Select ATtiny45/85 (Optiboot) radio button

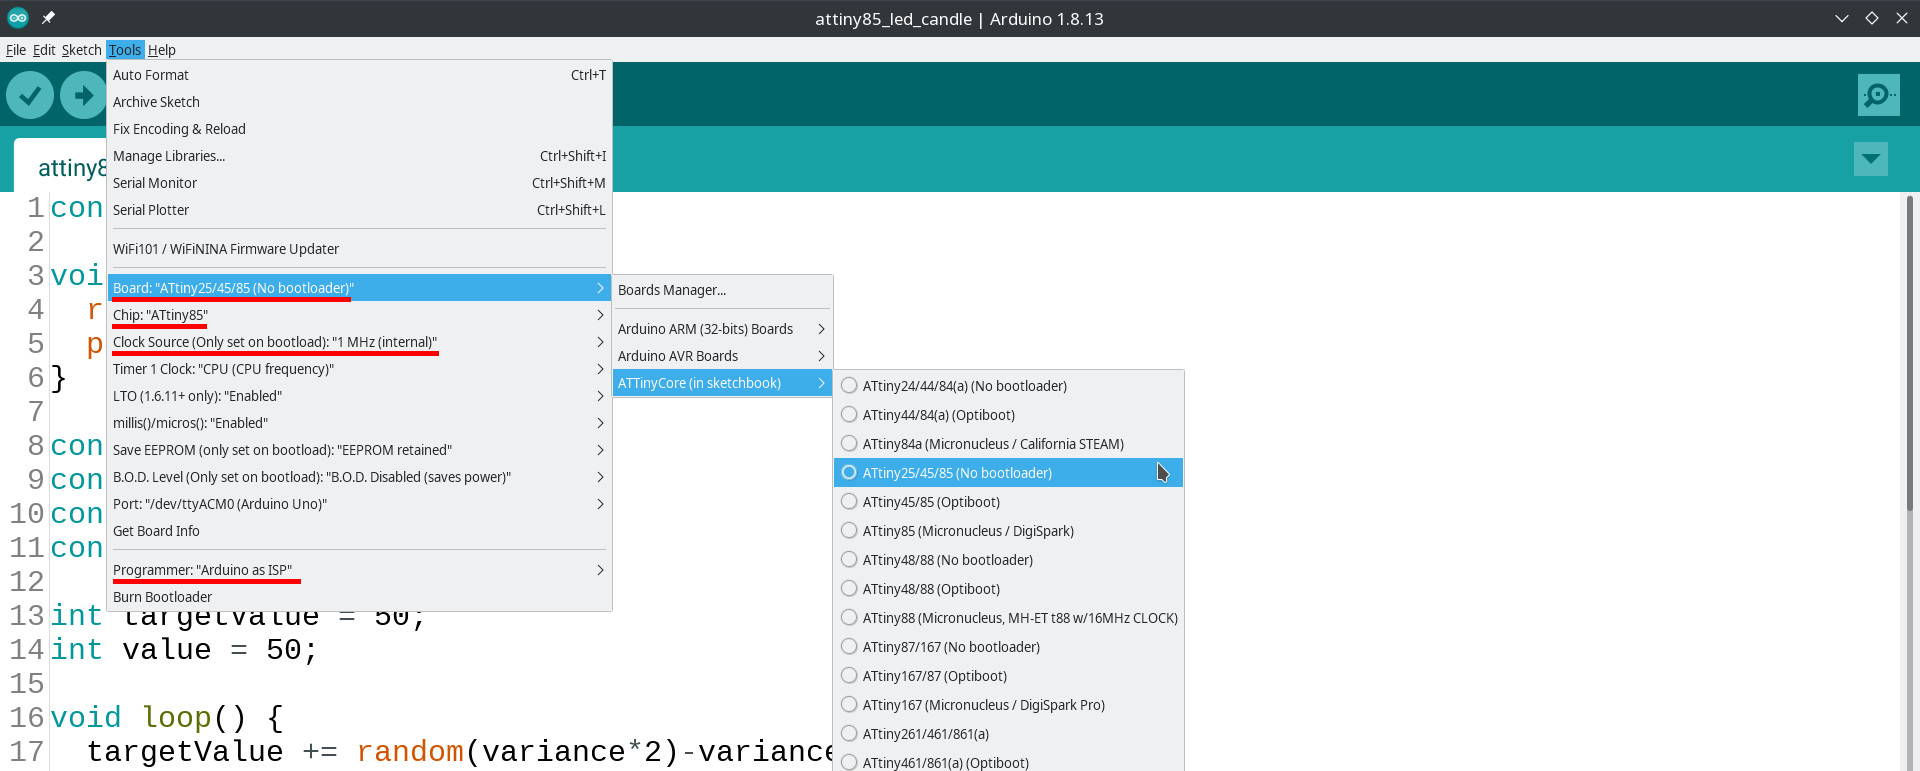(849, 501)
